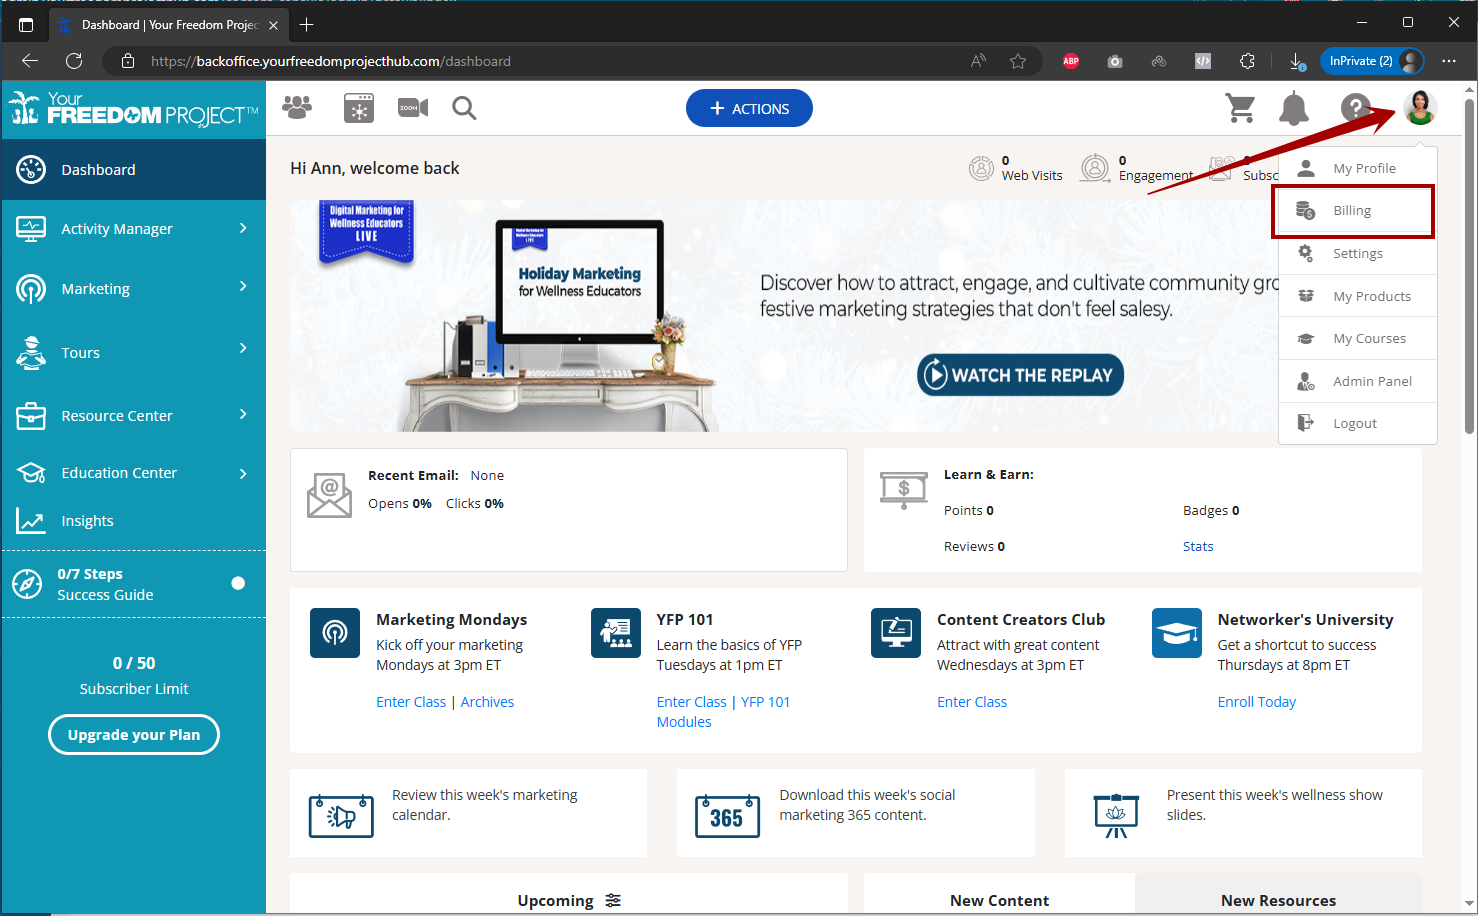Click the user profile avatar
1478x916 pixels.
pos(1420,107)
